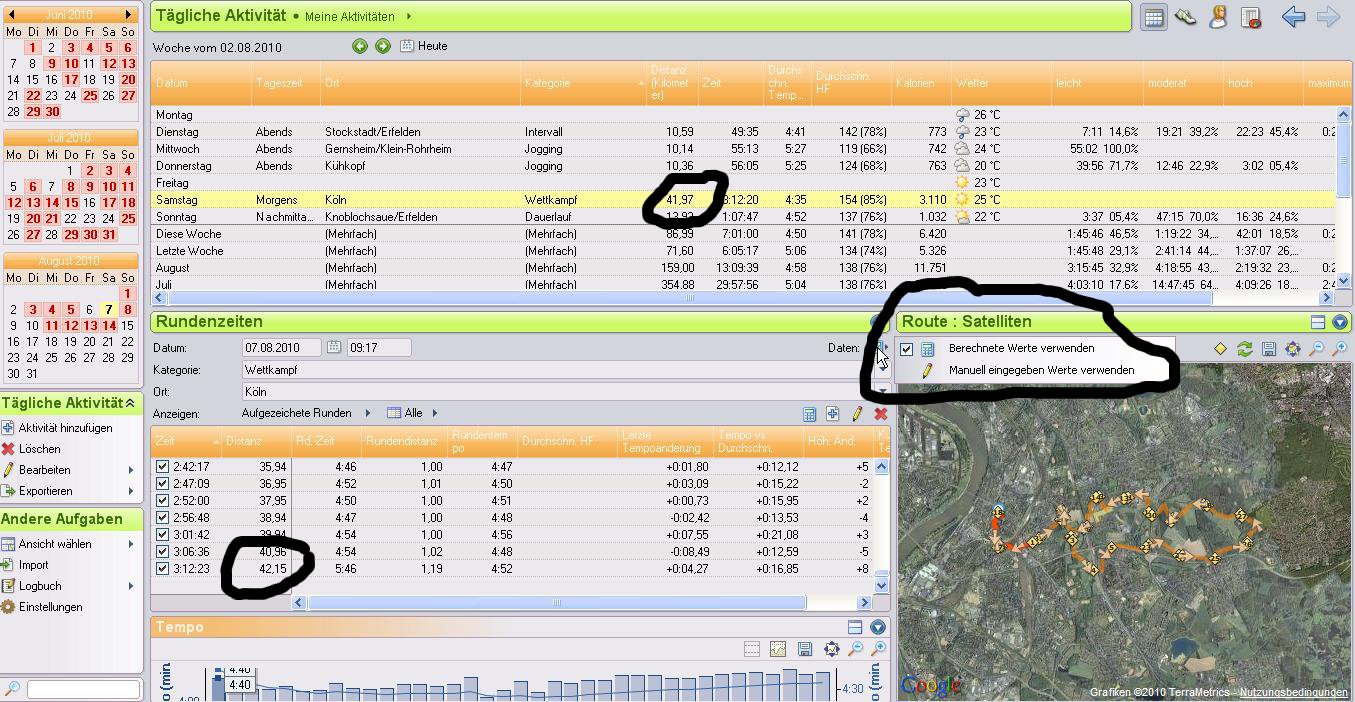Uncheck the lap at 2:42:17
This screenshot has height=702, width=1355.
[163, 466]
